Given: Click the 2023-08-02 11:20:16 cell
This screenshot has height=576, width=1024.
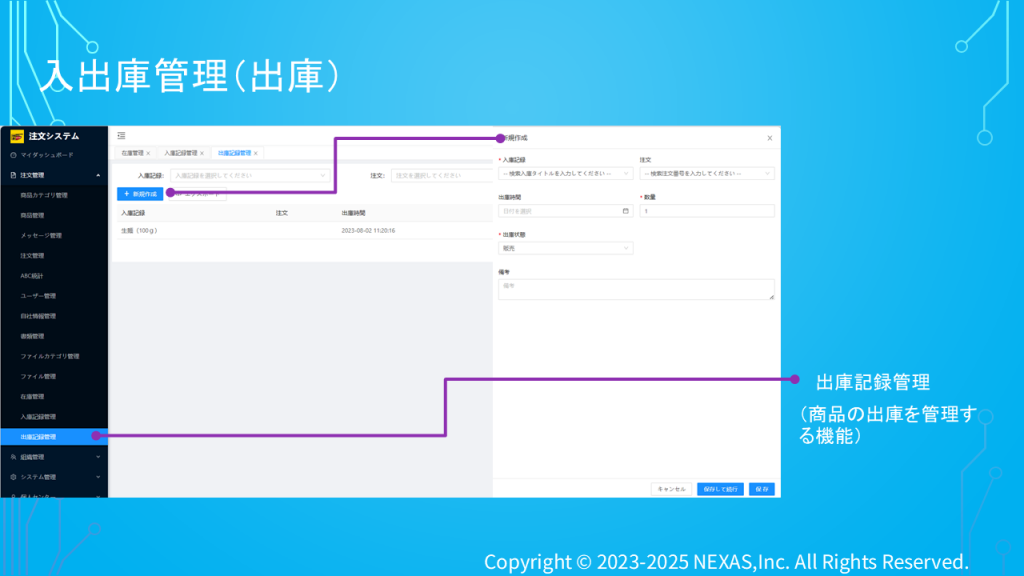Looking at the screenshot, I should (x=368, y=231).
